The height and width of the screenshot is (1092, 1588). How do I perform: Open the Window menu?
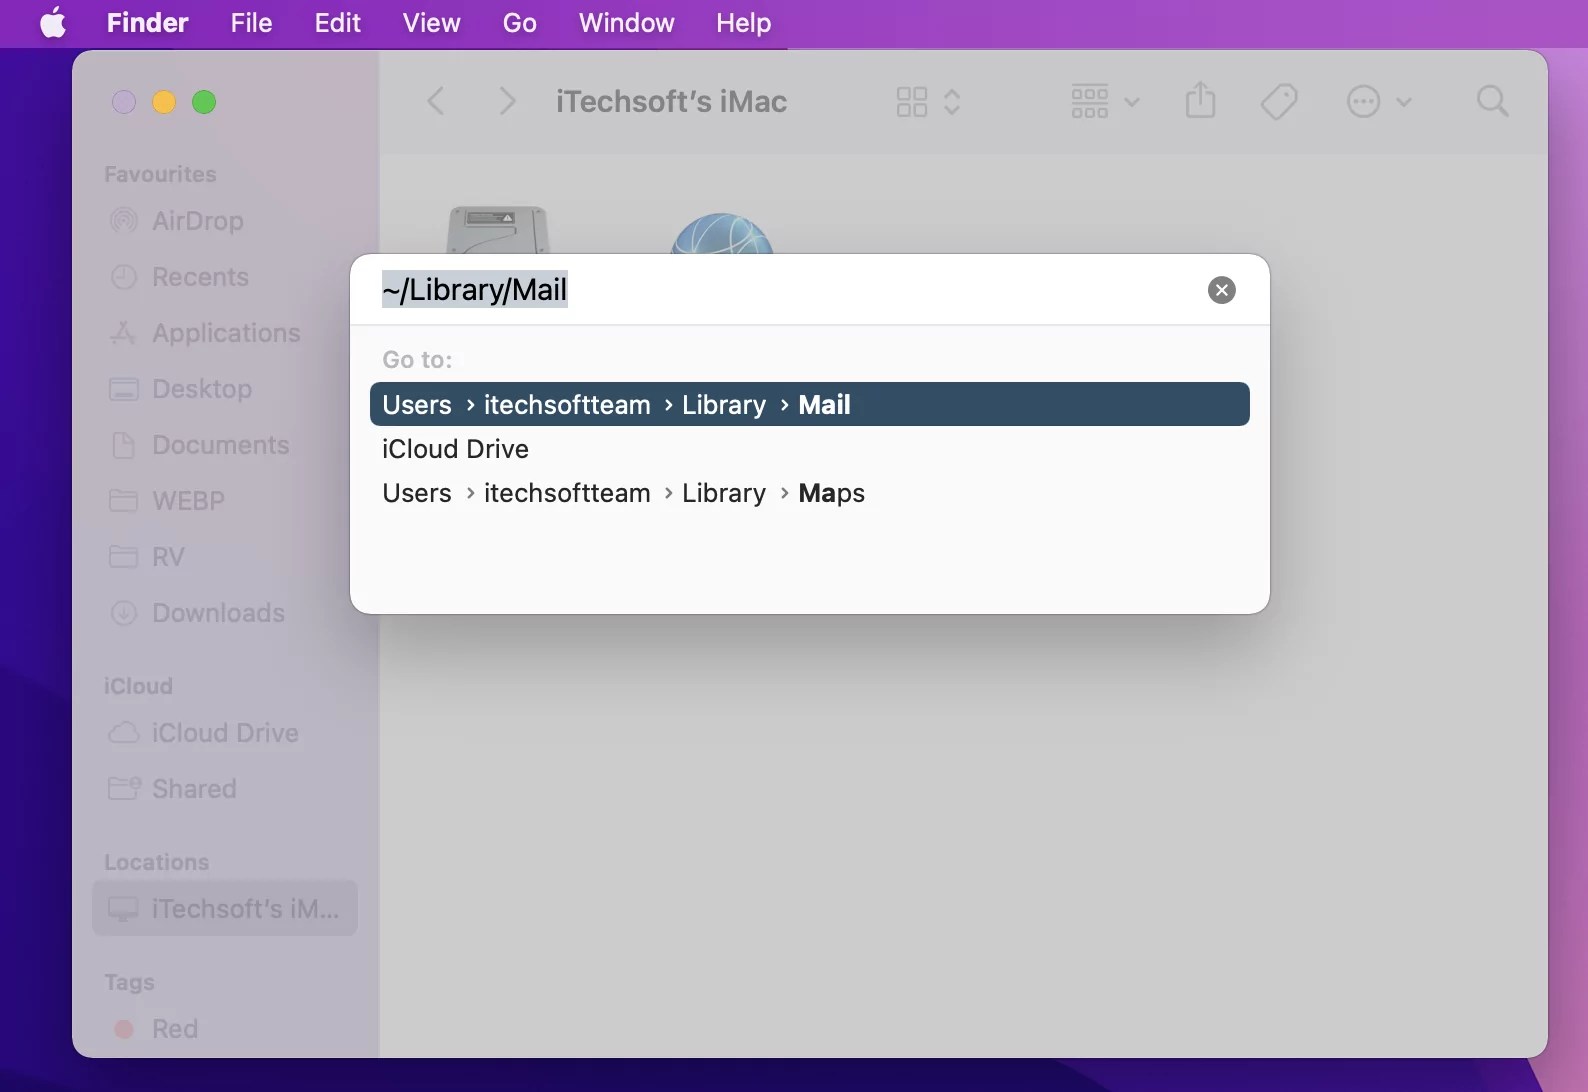626,22
